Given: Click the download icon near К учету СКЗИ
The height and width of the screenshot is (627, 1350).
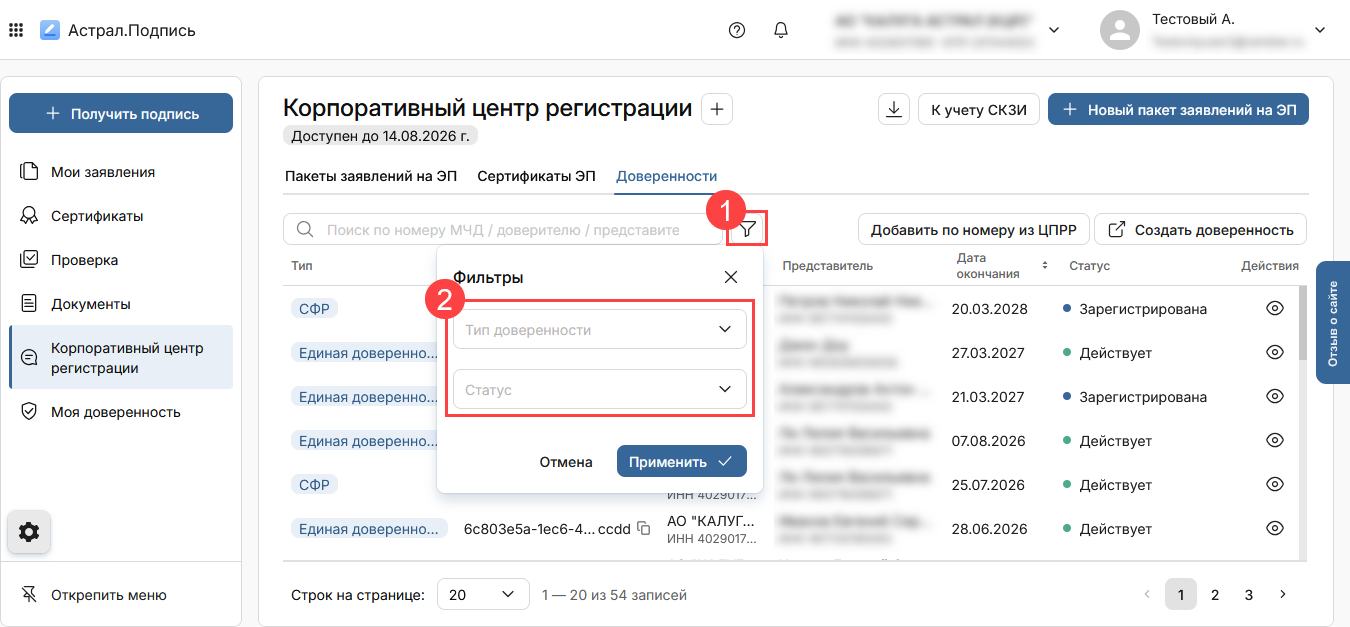Looking at the screenshot, I should pos(893,110).
